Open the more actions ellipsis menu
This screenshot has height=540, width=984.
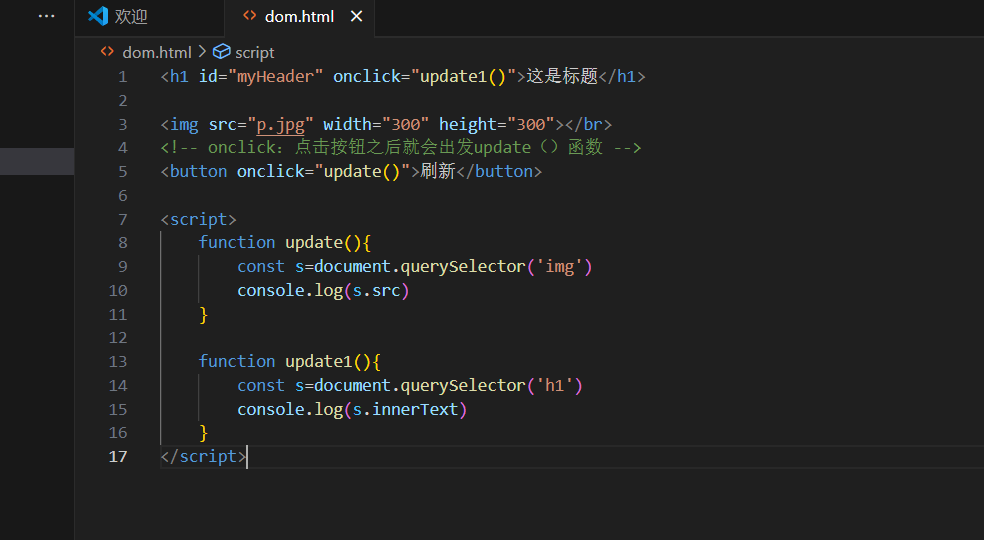46,16
